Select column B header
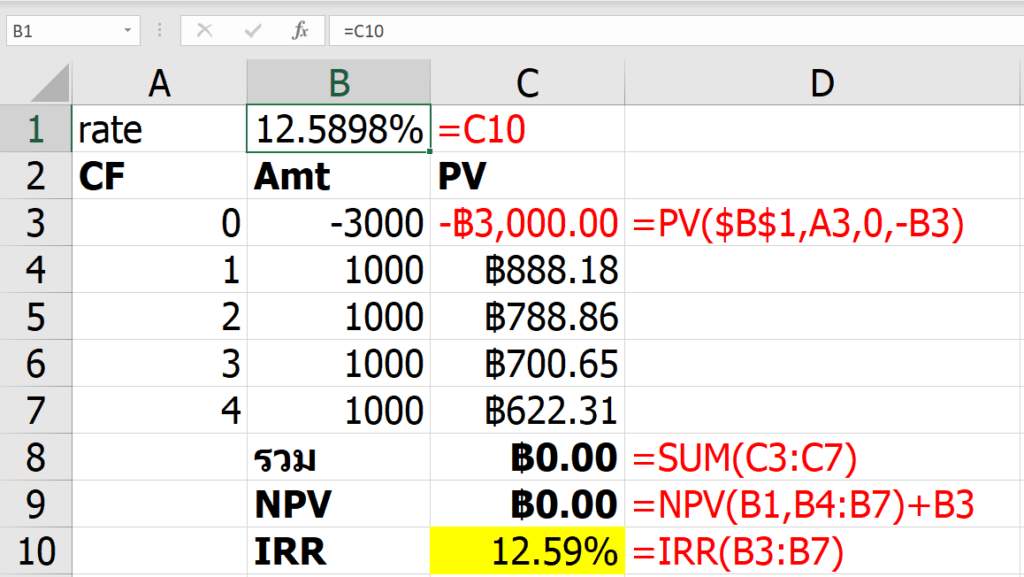The image size is (1024, 577). (x=339, y=83)
